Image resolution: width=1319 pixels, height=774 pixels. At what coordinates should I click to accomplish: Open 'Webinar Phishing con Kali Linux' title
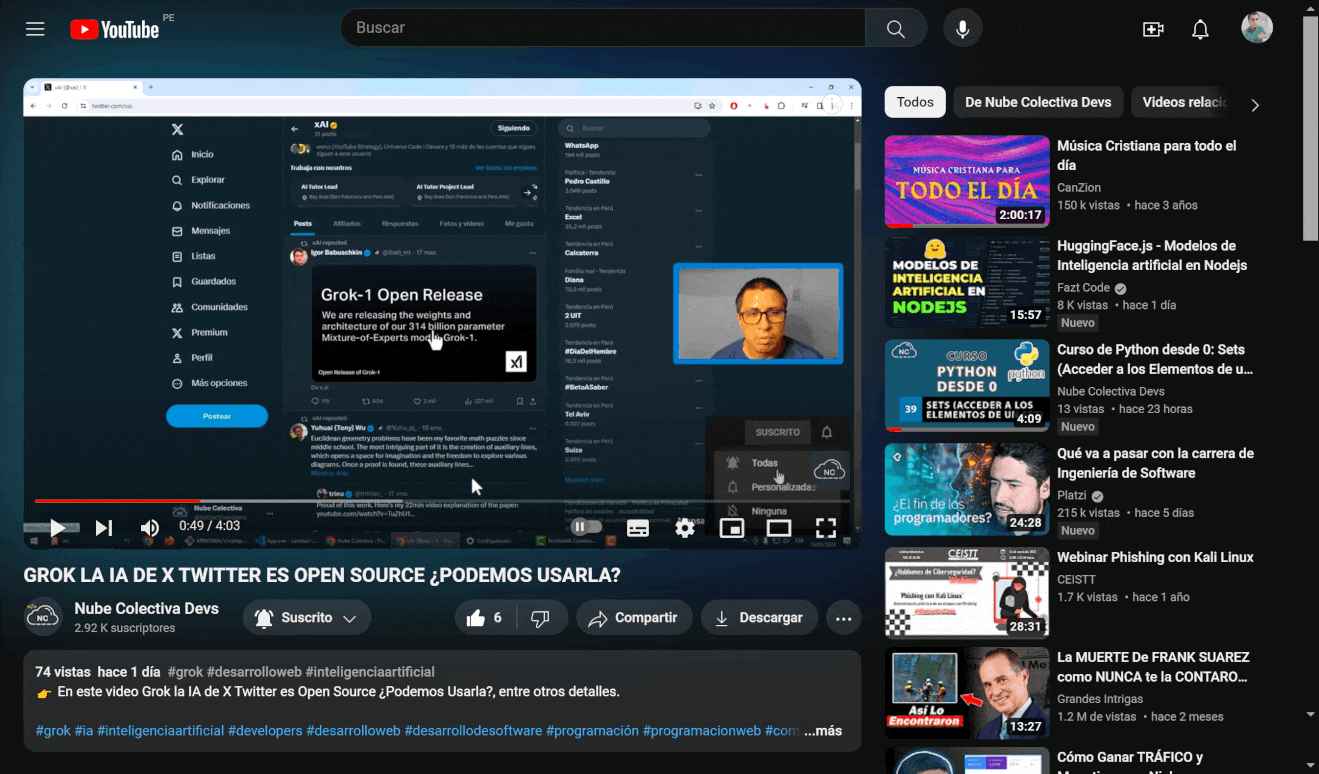tap(1155, 557)
